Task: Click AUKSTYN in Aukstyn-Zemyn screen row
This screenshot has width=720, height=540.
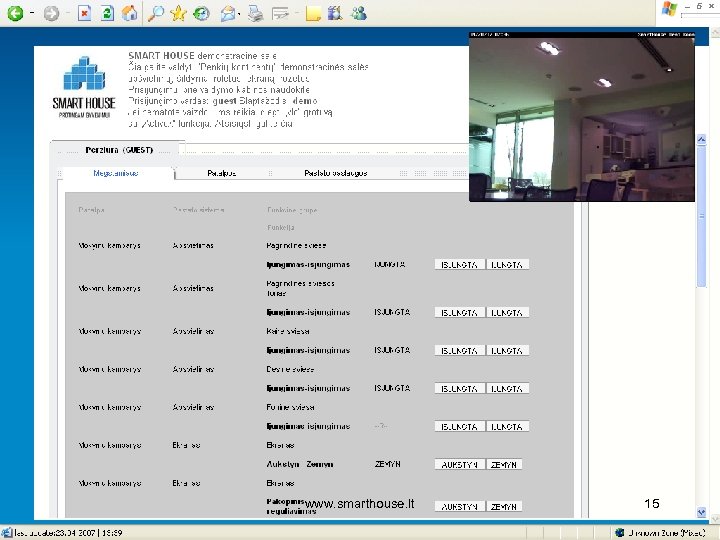Action: coord(459,465)
